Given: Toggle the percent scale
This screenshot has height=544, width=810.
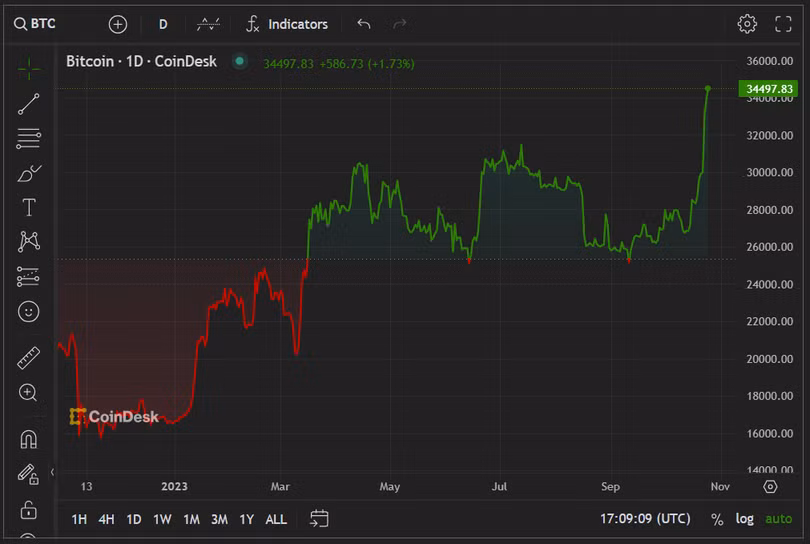Looking at the screenshot, I should tap(717, 519).
